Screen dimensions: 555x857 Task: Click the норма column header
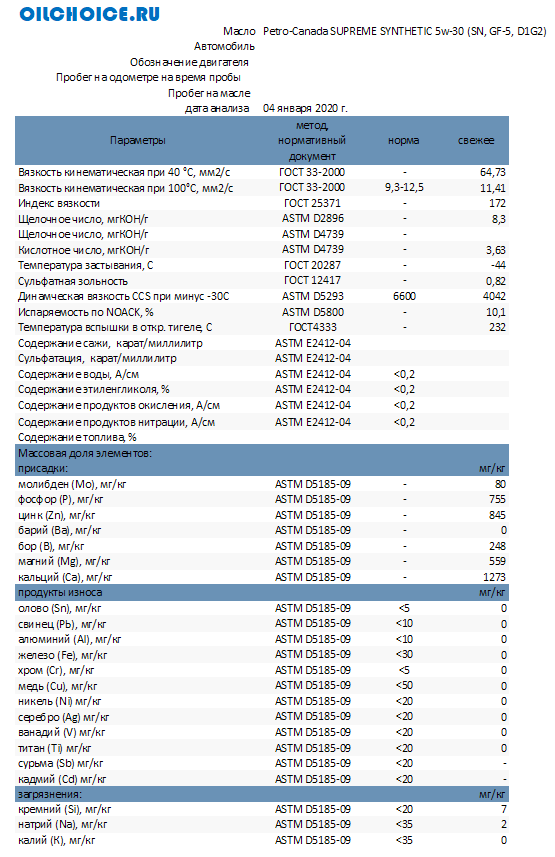click(404, 140)
